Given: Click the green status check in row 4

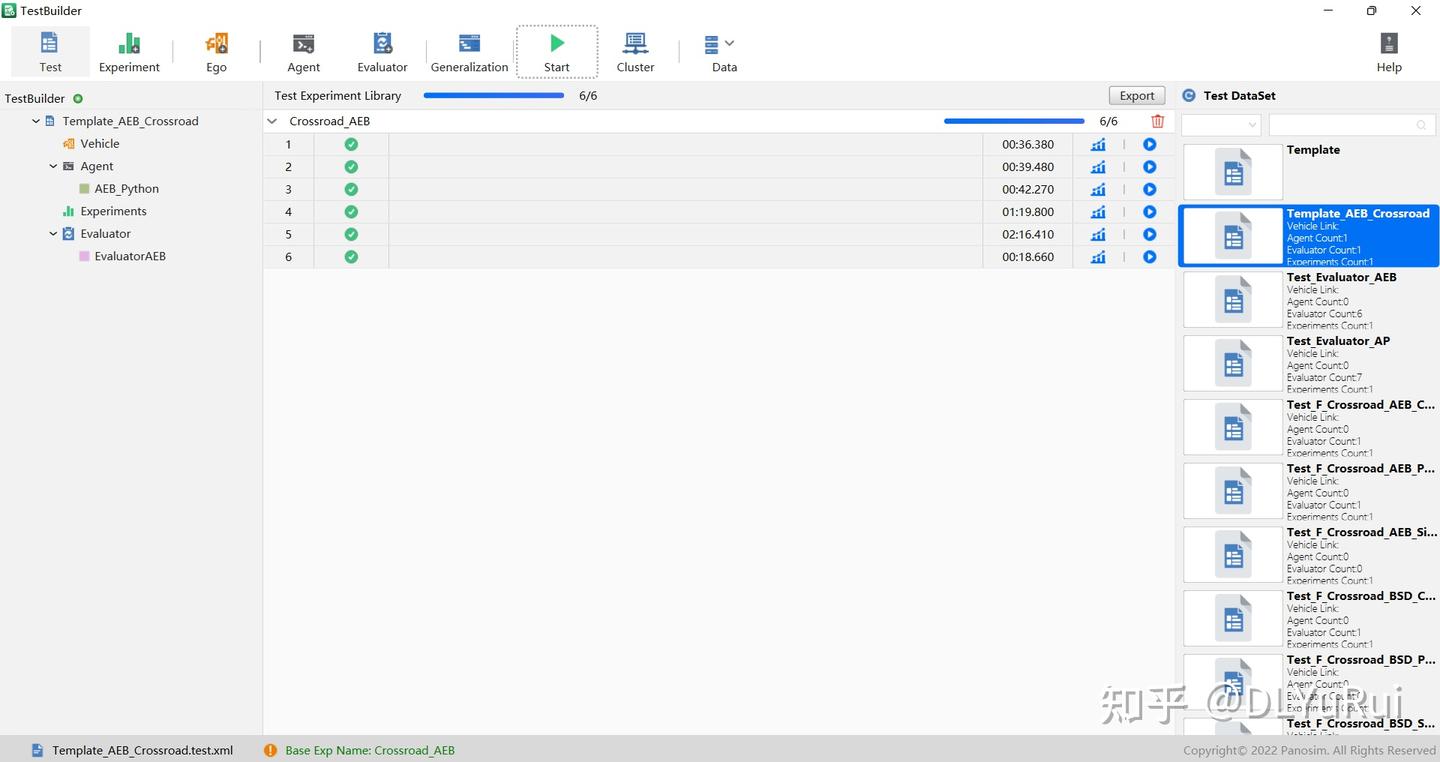Looking at the screenshot, I should pos(351,212).
